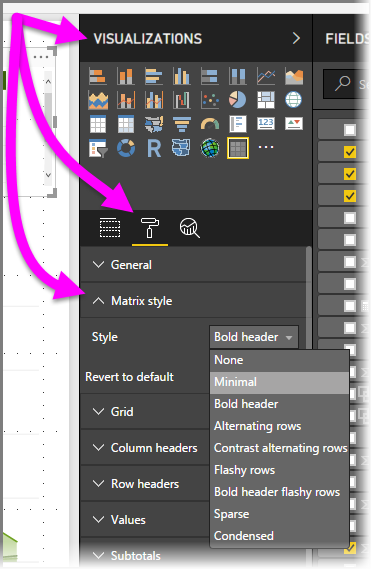This screenshot has width=372, height=570.
Task: Choose Alternating rows style
Action: coord(279,426)
